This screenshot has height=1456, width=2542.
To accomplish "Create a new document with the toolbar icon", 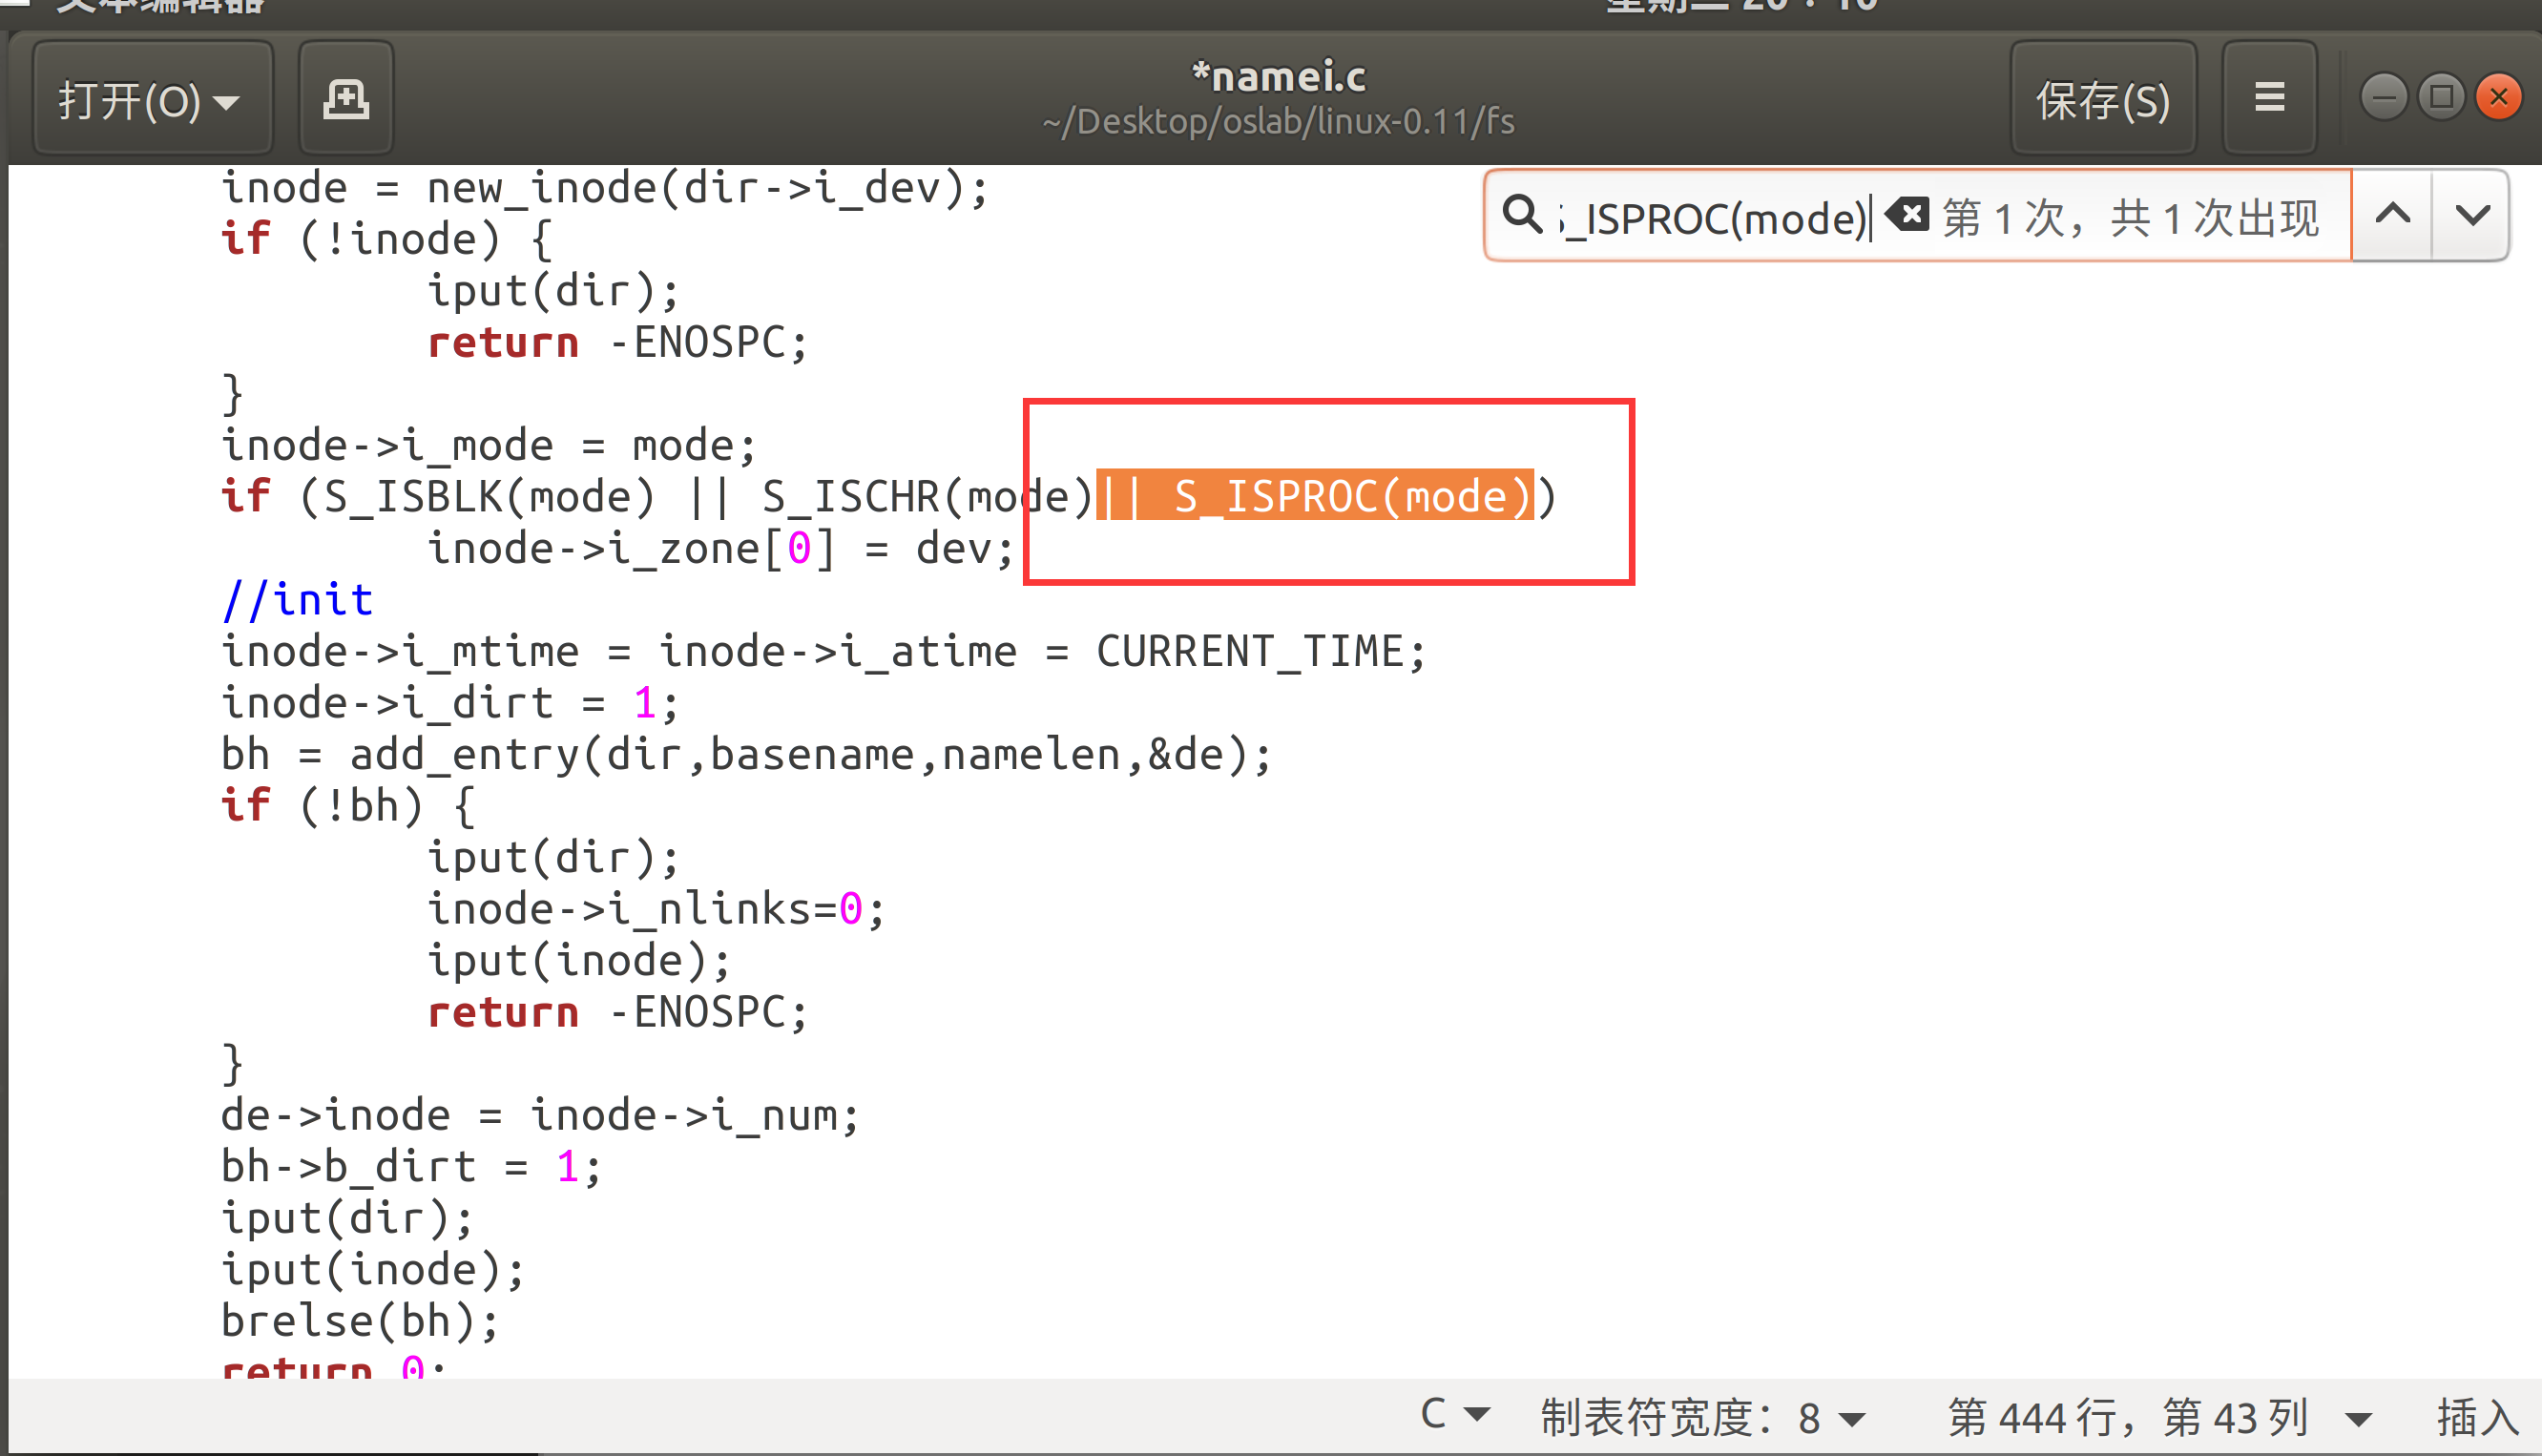I will click(346, 99).
